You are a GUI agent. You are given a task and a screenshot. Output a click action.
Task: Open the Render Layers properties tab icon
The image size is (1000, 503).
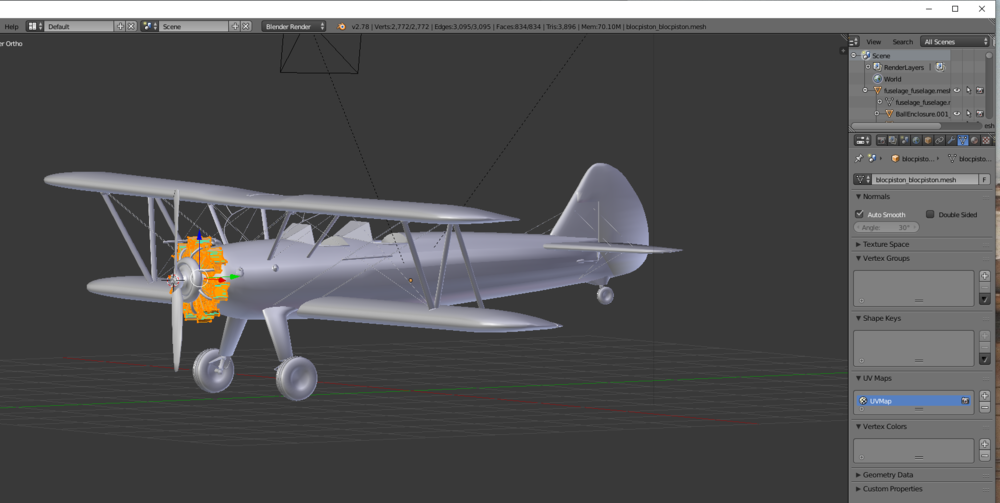coord(893,140)
